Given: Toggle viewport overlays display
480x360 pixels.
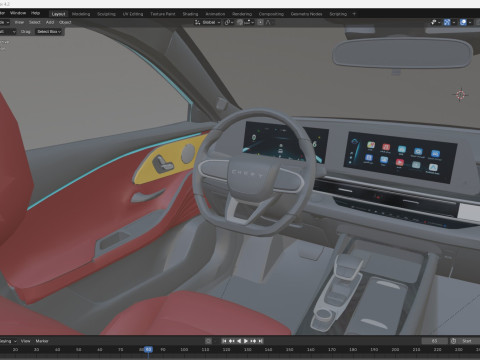Looking at the screenshot, I should pyautogui.click(x=463, y=22).
